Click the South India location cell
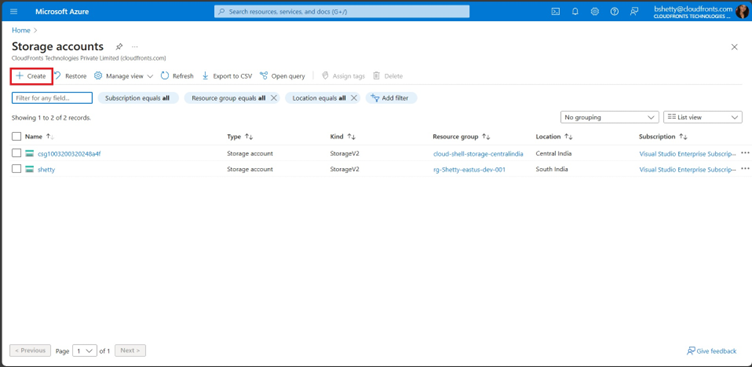 [x=552, y=169]
